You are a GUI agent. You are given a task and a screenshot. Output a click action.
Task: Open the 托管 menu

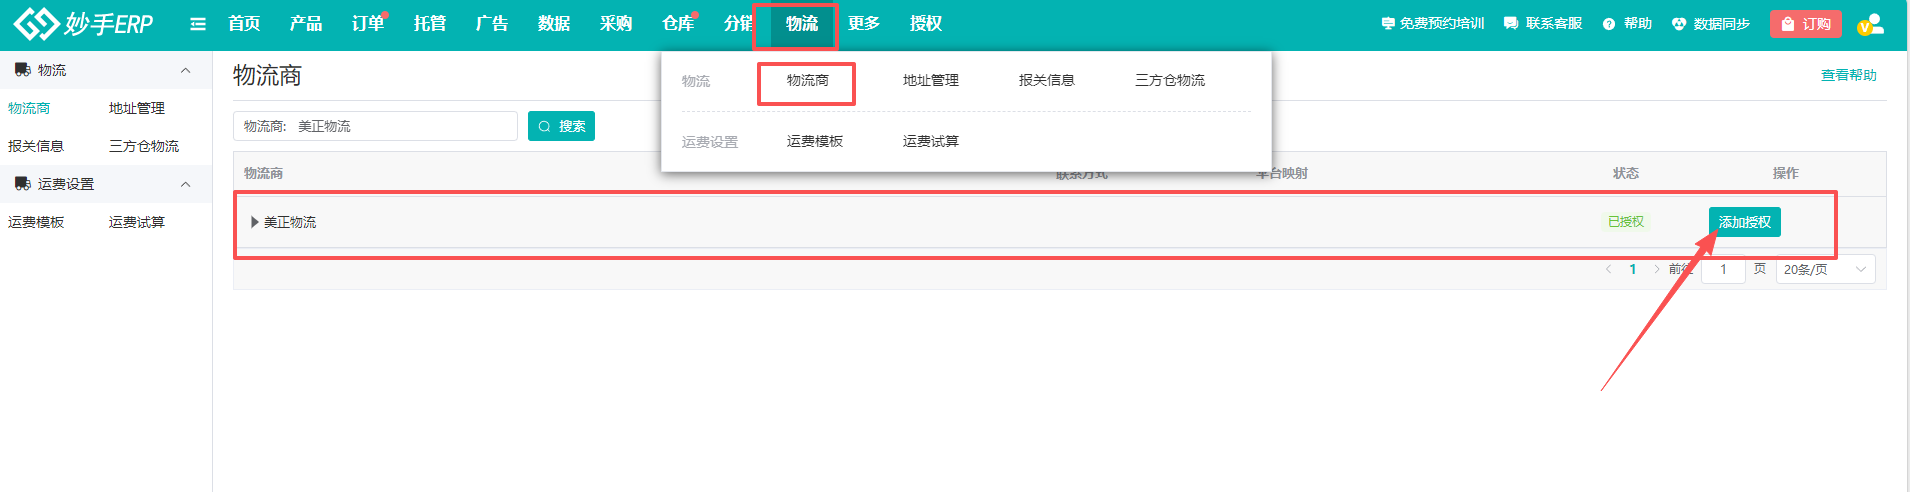pos(430,23)
